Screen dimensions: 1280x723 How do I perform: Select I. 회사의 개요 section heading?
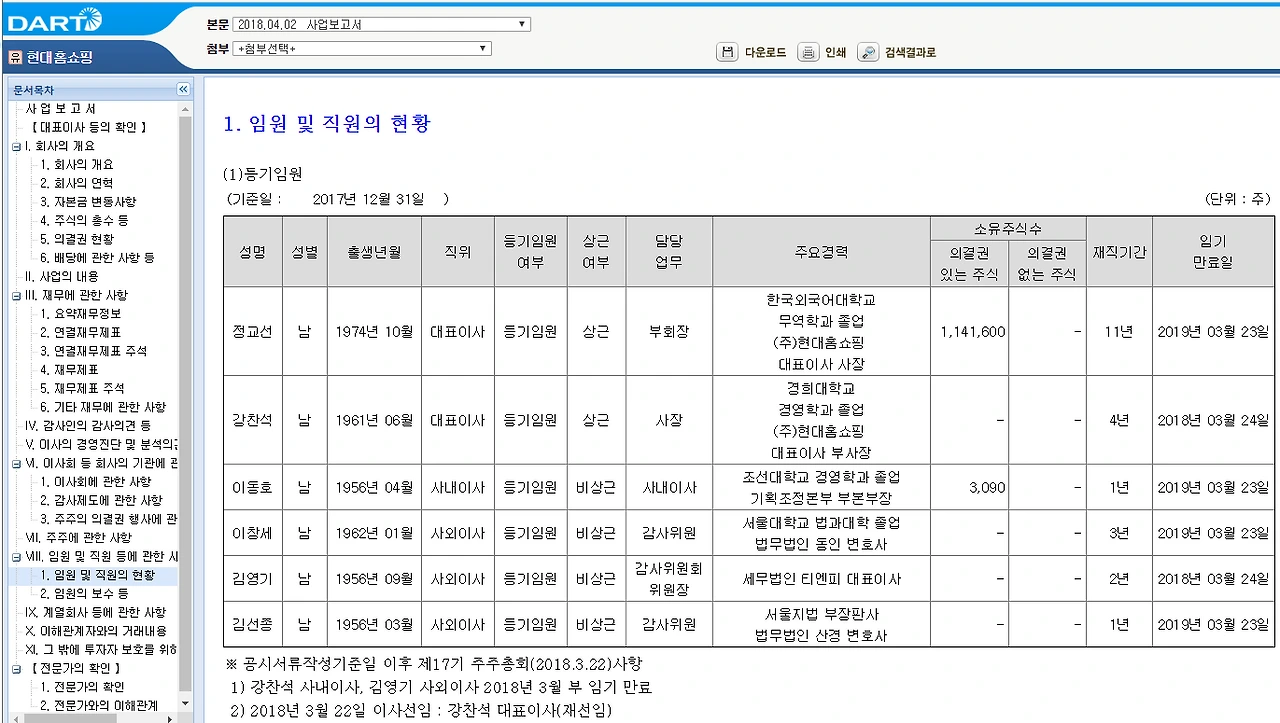point(59,146)
